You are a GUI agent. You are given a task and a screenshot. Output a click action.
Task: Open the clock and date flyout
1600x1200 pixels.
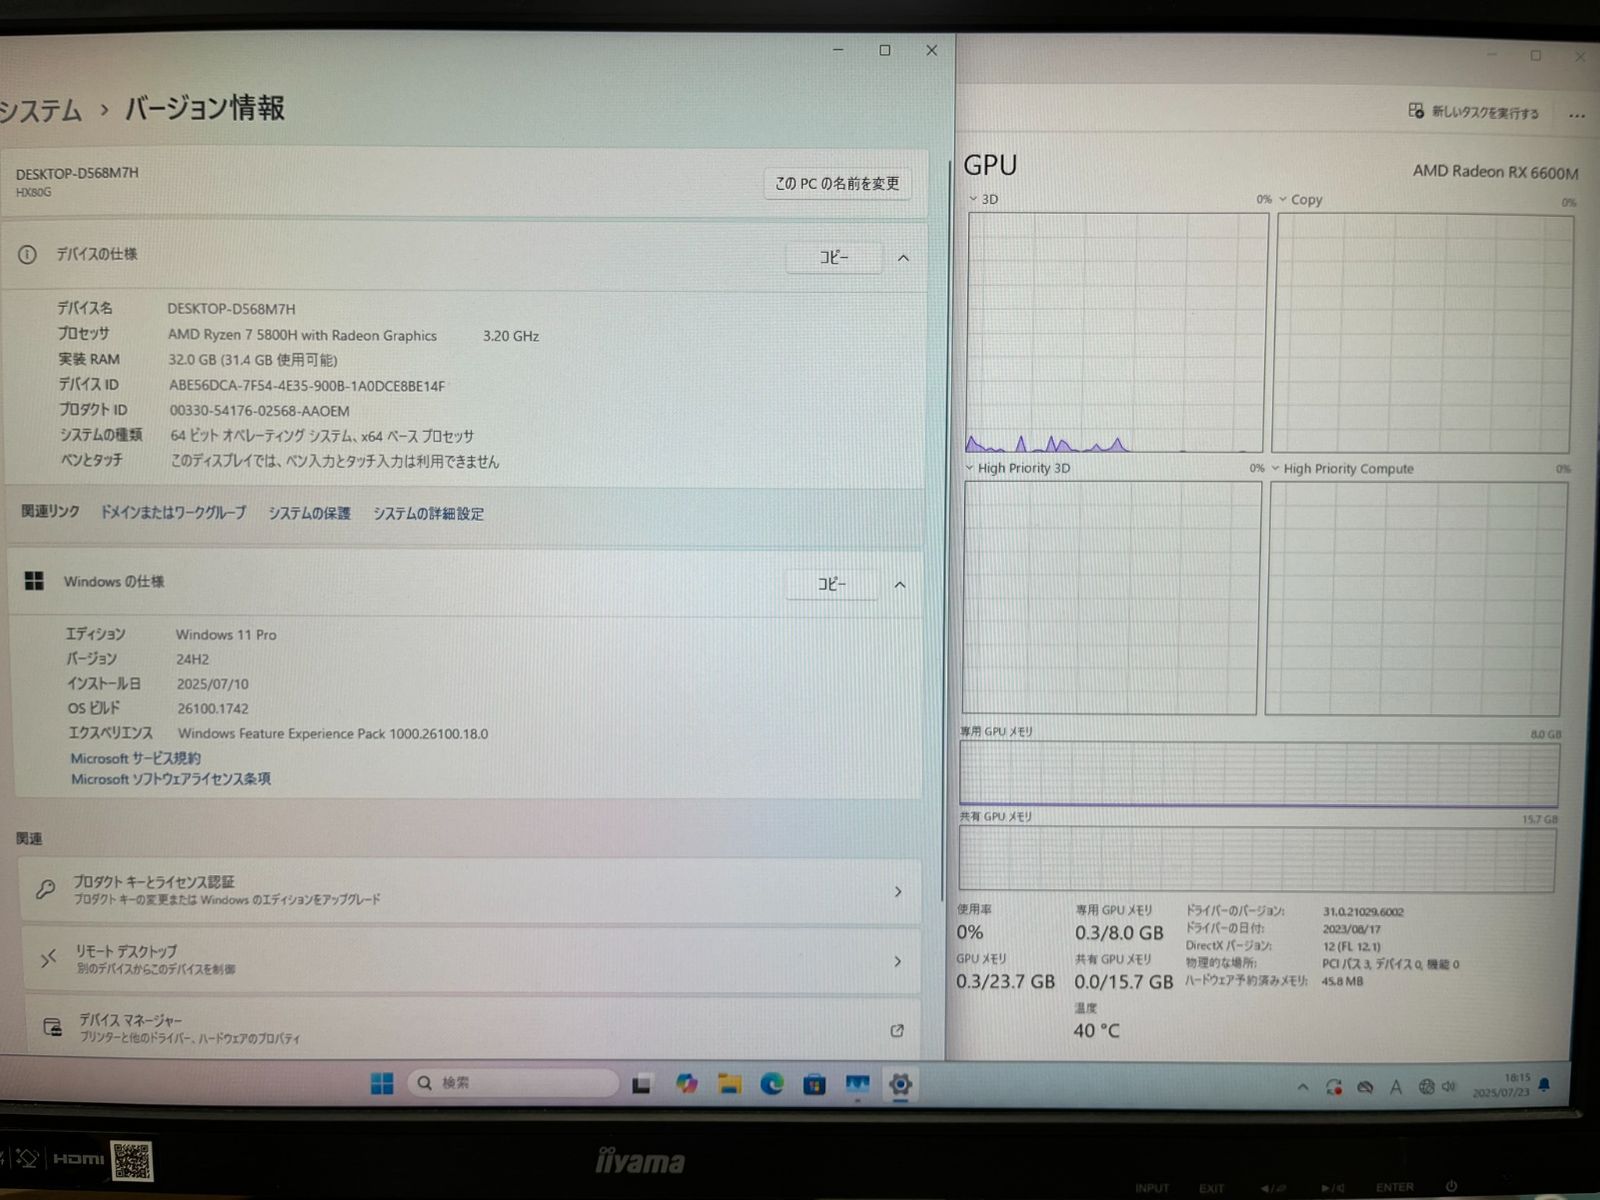click(x=1502, y=1085)
